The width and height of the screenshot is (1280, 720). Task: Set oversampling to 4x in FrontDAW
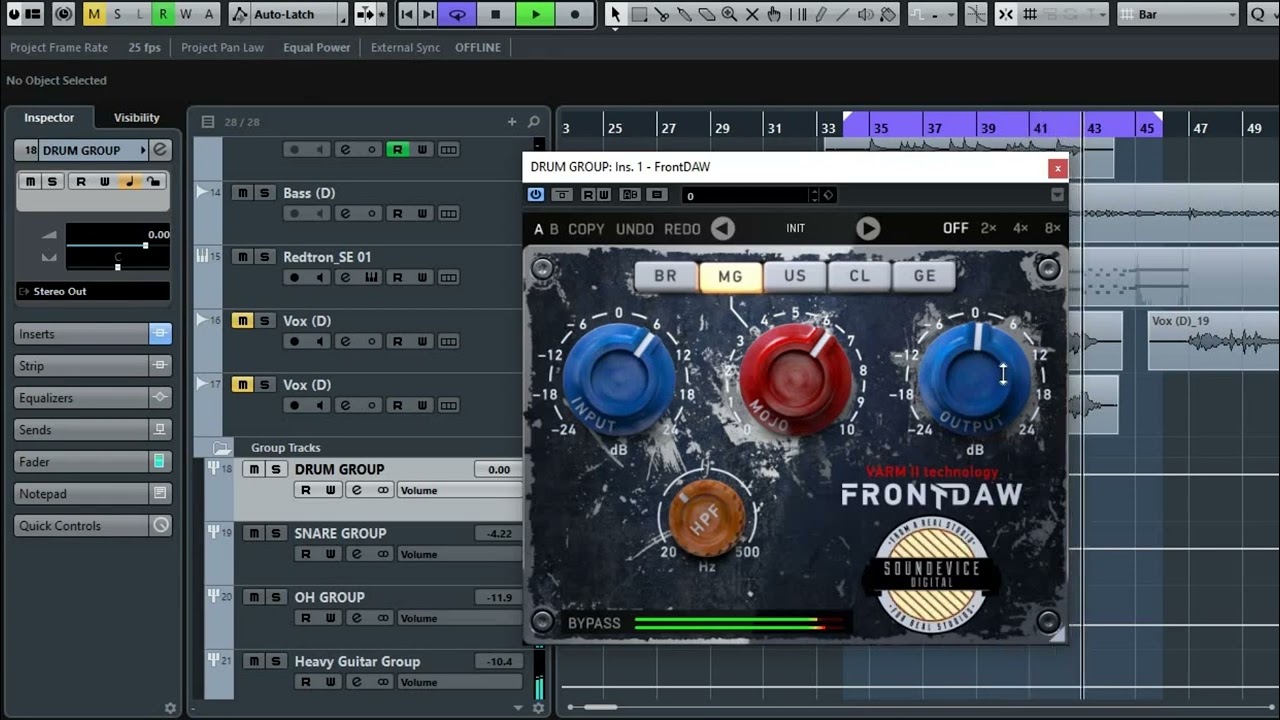(1020, 228)
